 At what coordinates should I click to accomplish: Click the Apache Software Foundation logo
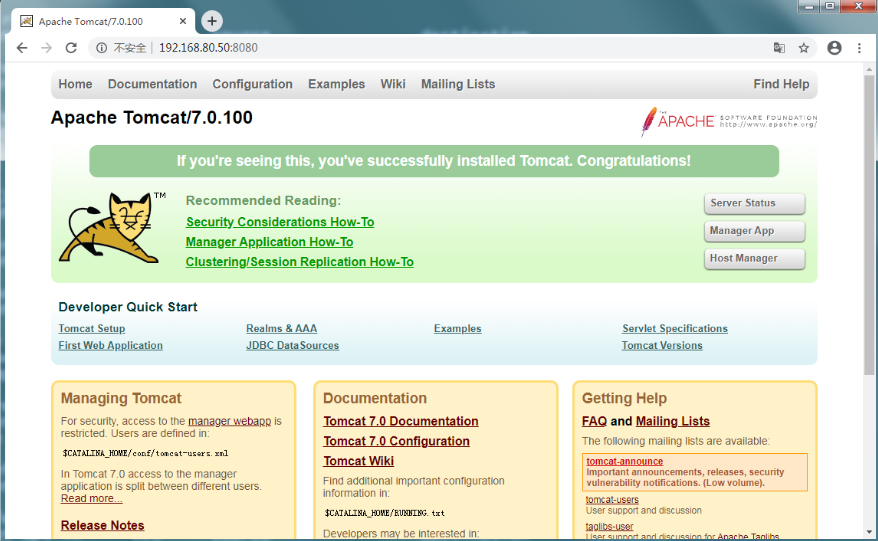729,121
